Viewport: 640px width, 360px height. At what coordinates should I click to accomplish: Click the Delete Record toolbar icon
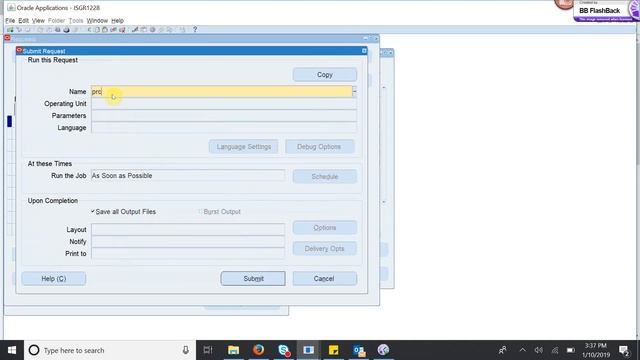point(122,30)
